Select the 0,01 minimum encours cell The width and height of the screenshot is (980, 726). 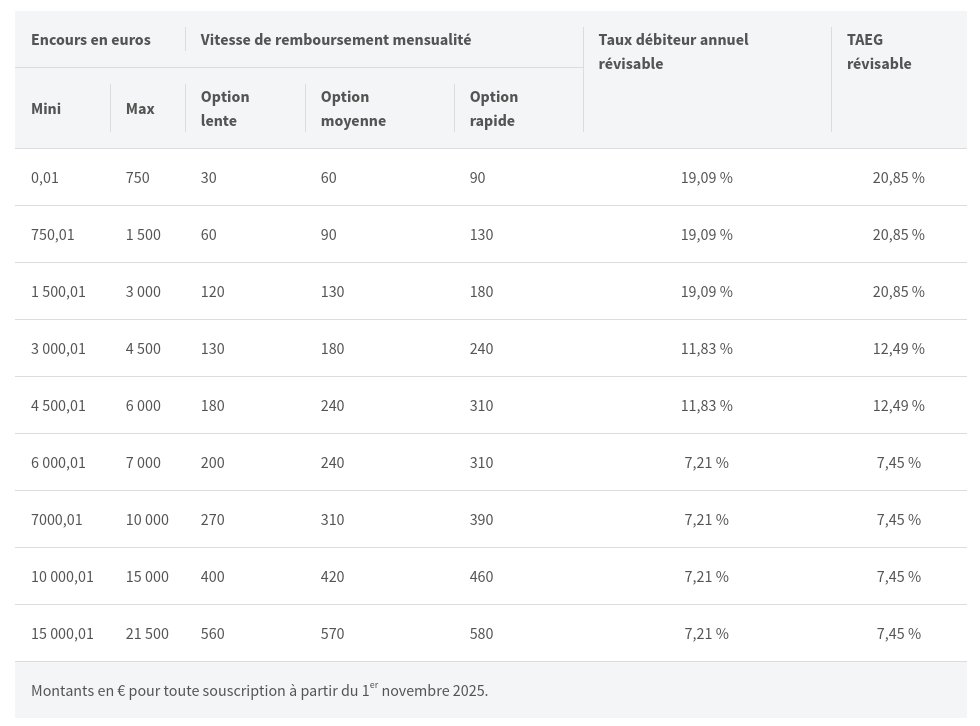[45, 178]
